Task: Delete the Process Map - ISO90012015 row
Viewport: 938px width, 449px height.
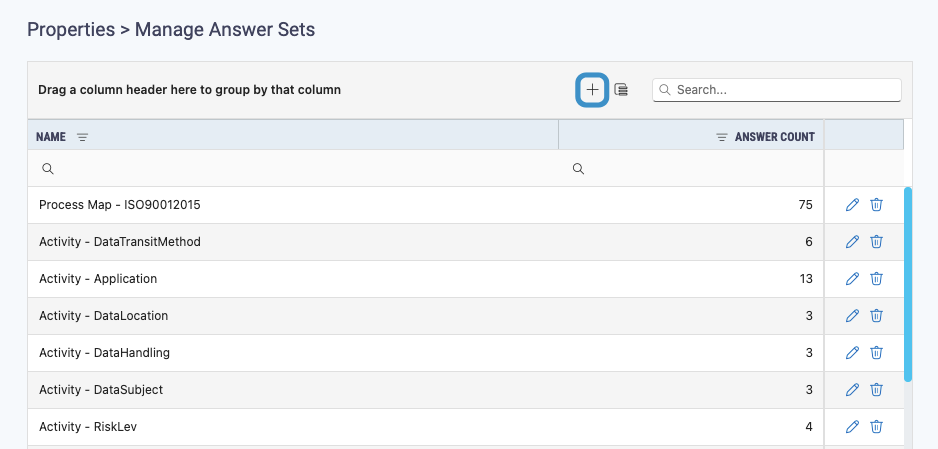Action: [876, 205]
